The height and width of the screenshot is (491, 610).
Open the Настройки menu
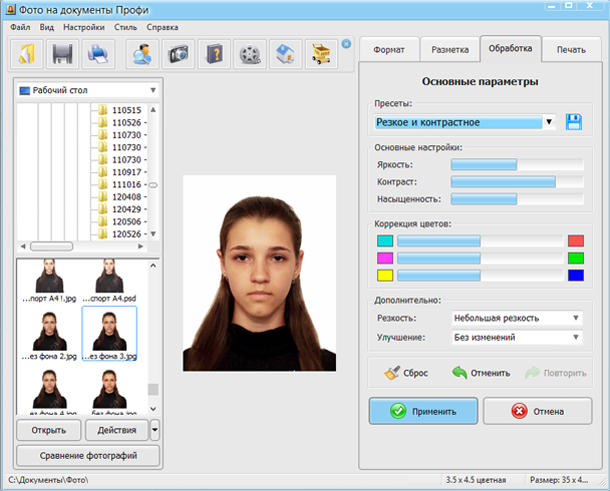[x=84, y=27]
